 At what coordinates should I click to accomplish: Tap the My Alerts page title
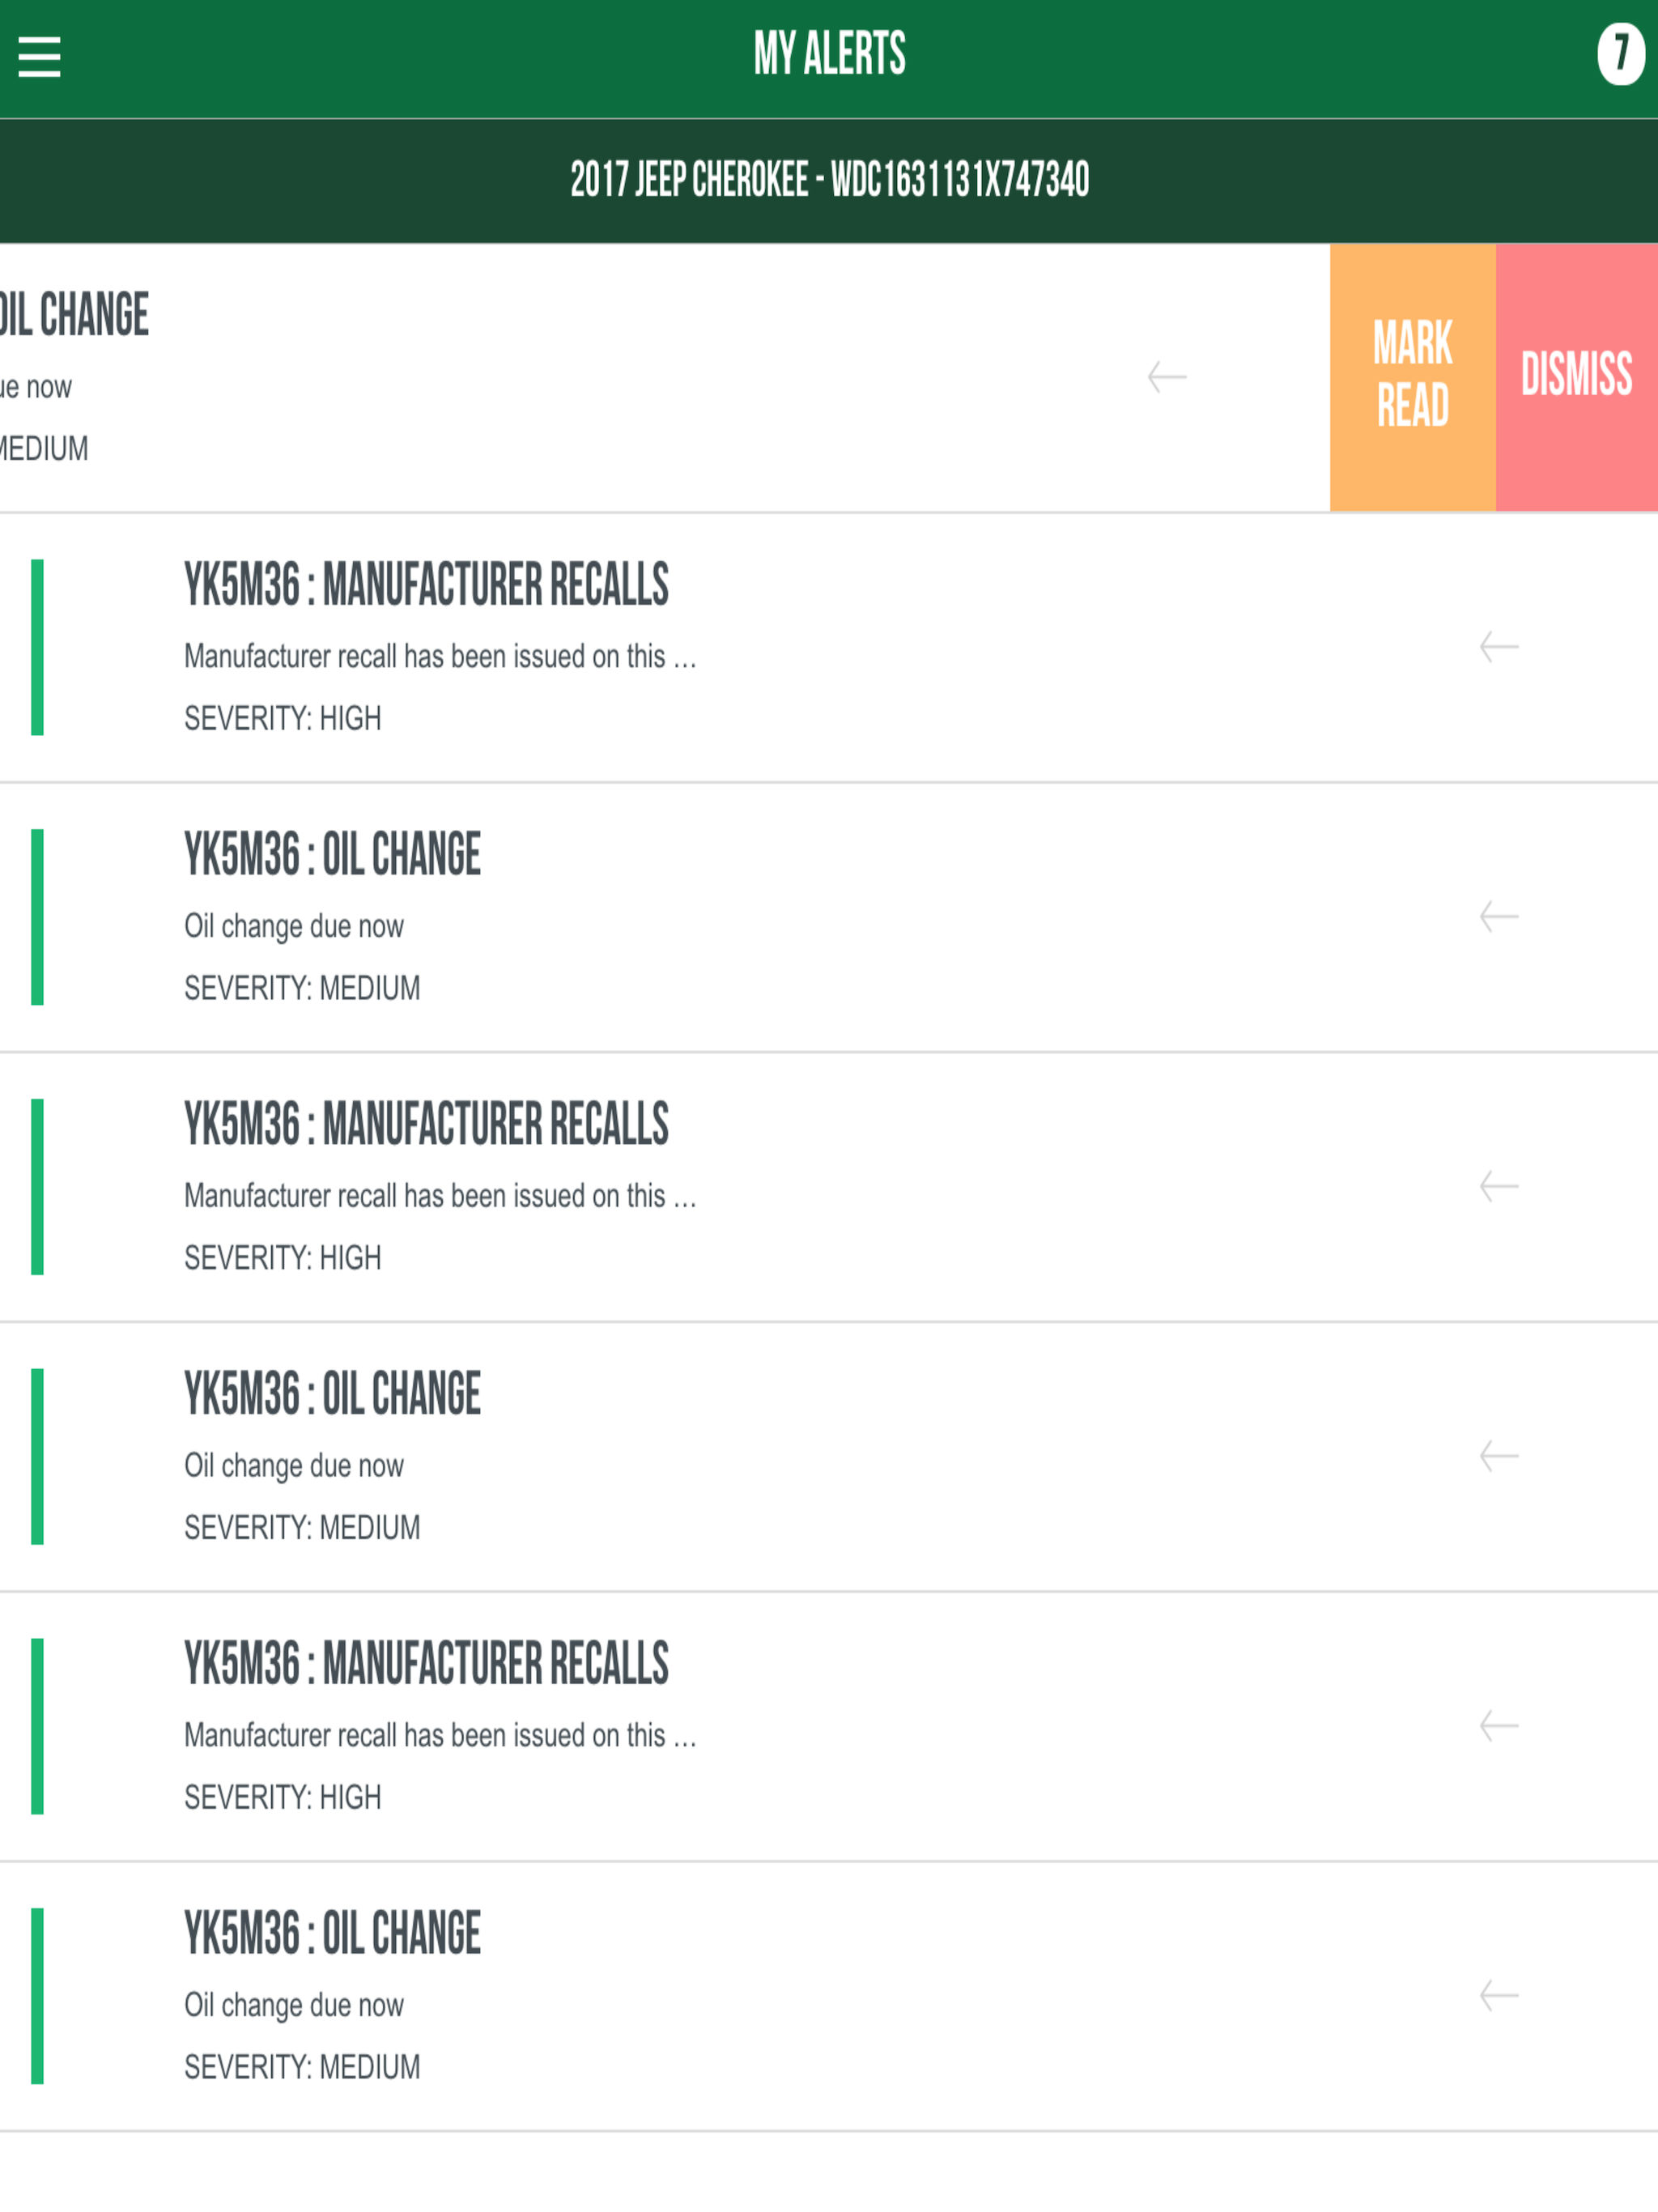[x=829, y=54]
